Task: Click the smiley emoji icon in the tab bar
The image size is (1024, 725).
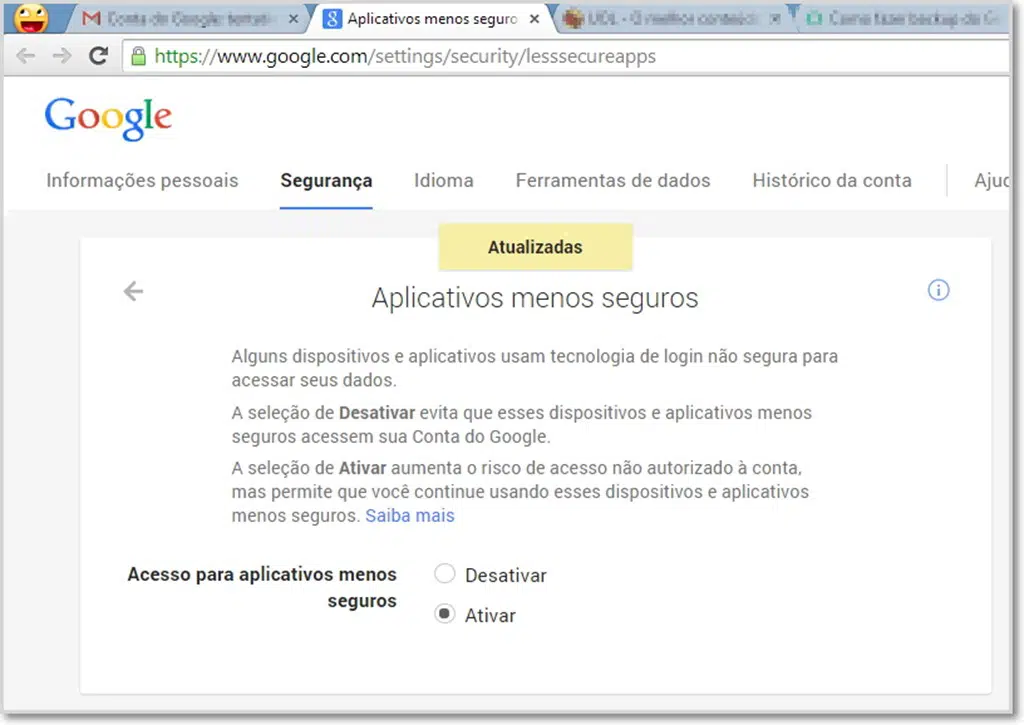Action: tap(31, 18)
